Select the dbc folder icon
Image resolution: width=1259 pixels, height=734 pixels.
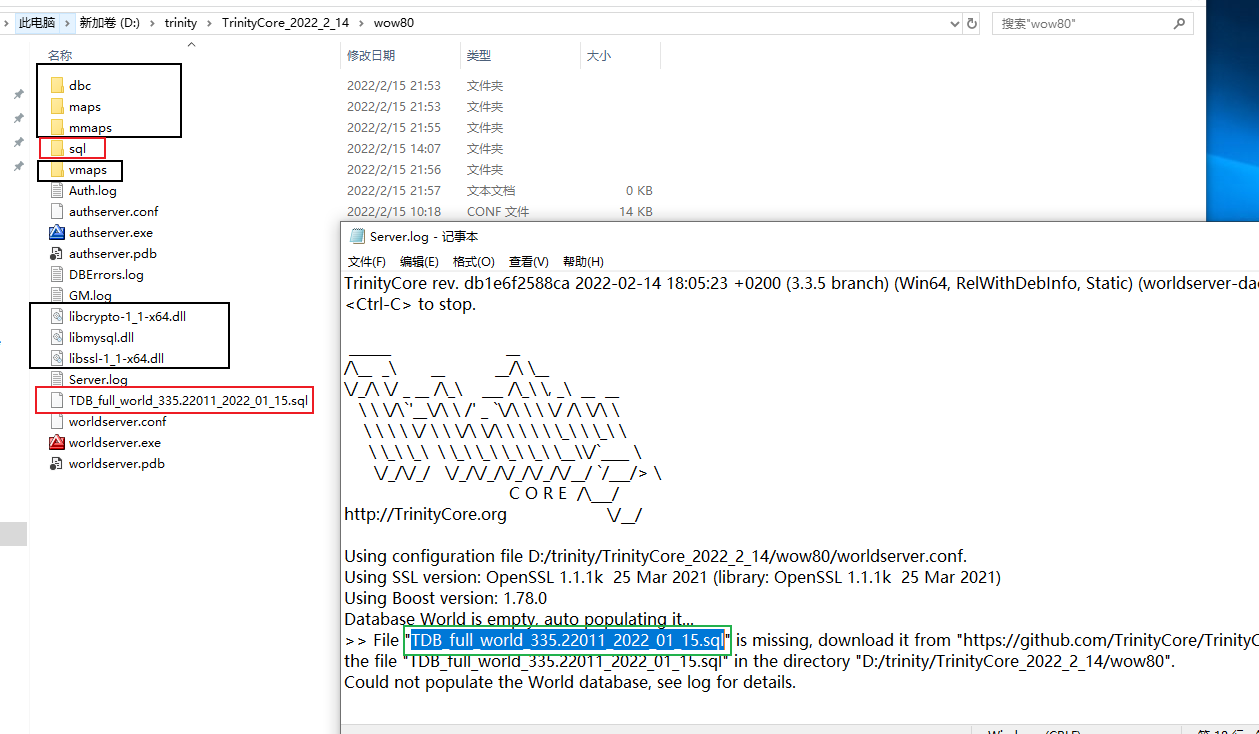pos(57,86)
